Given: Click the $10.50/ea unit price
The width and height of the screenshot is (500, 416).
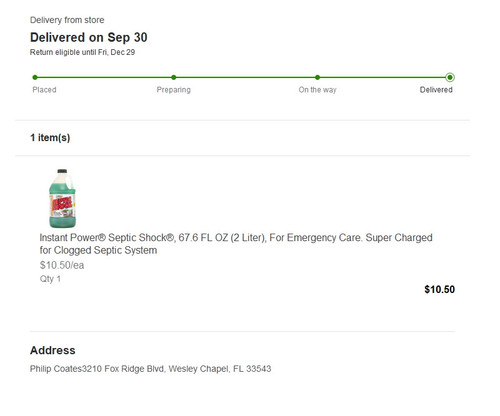Looking at the screenshot, I should (x=62, y=265).
